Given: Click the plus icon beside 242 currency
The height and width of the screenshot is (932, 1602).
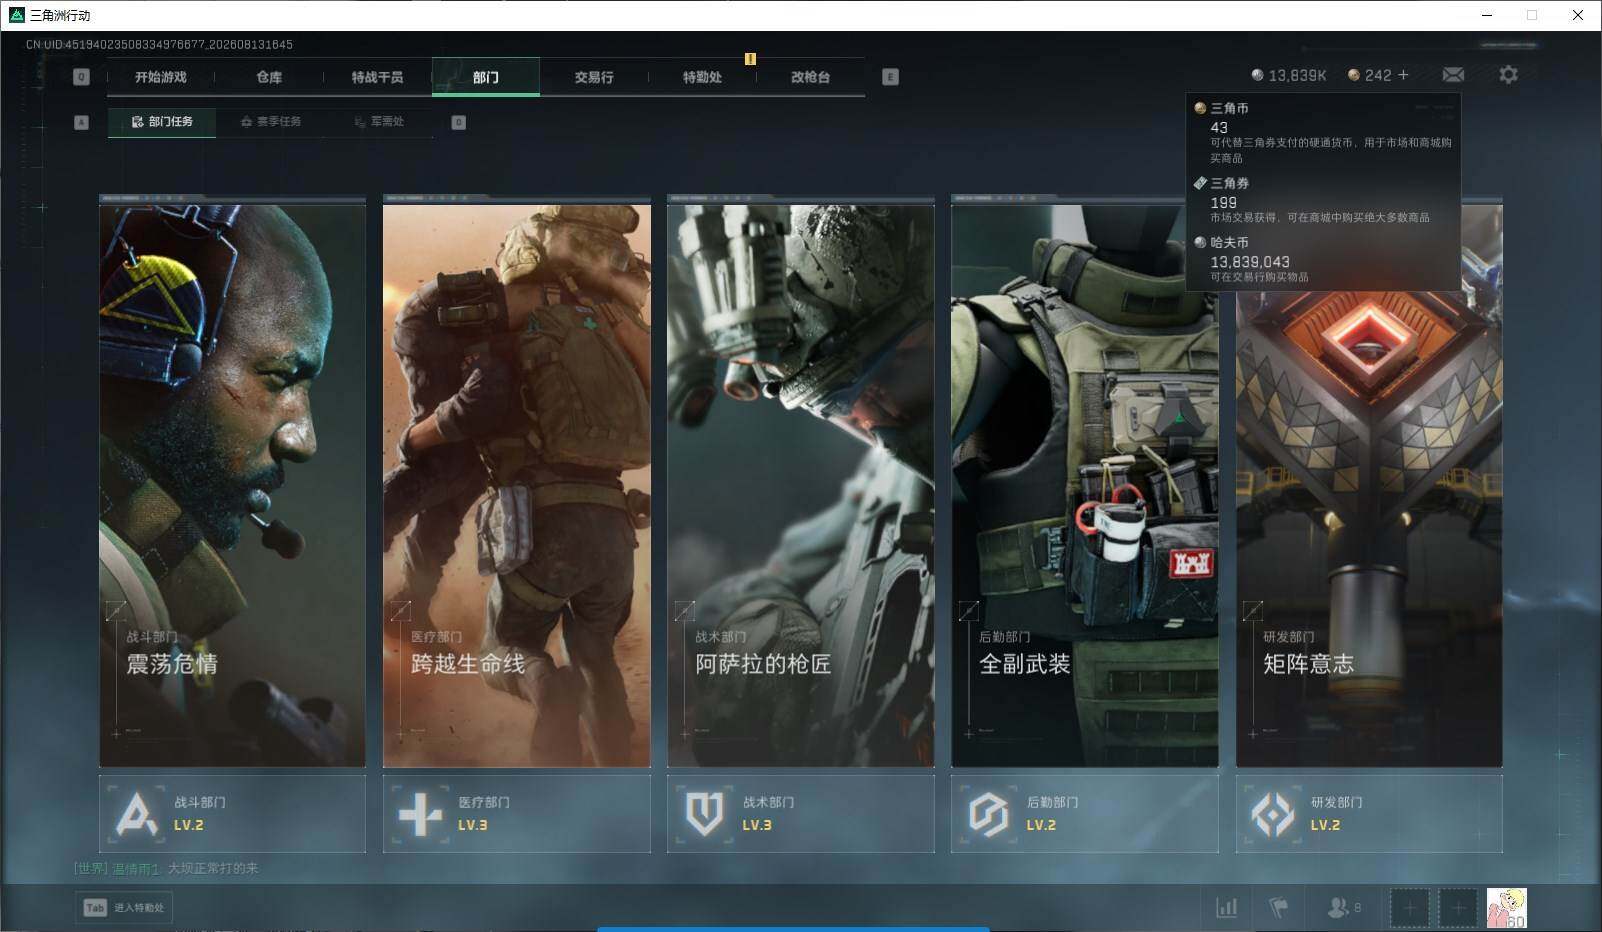Looking at the screenshot, I should pyautogui.click(x=1403, y=75).
